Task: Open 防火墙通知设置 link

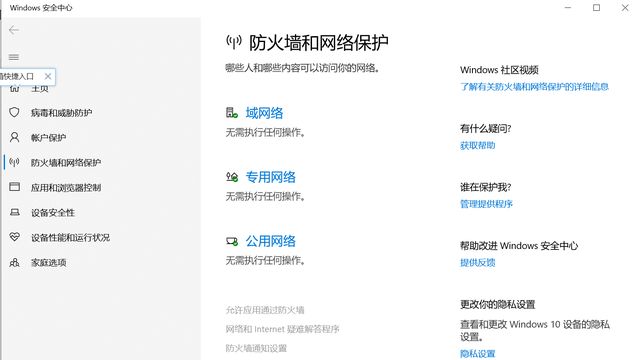Action: coord(256,348)
